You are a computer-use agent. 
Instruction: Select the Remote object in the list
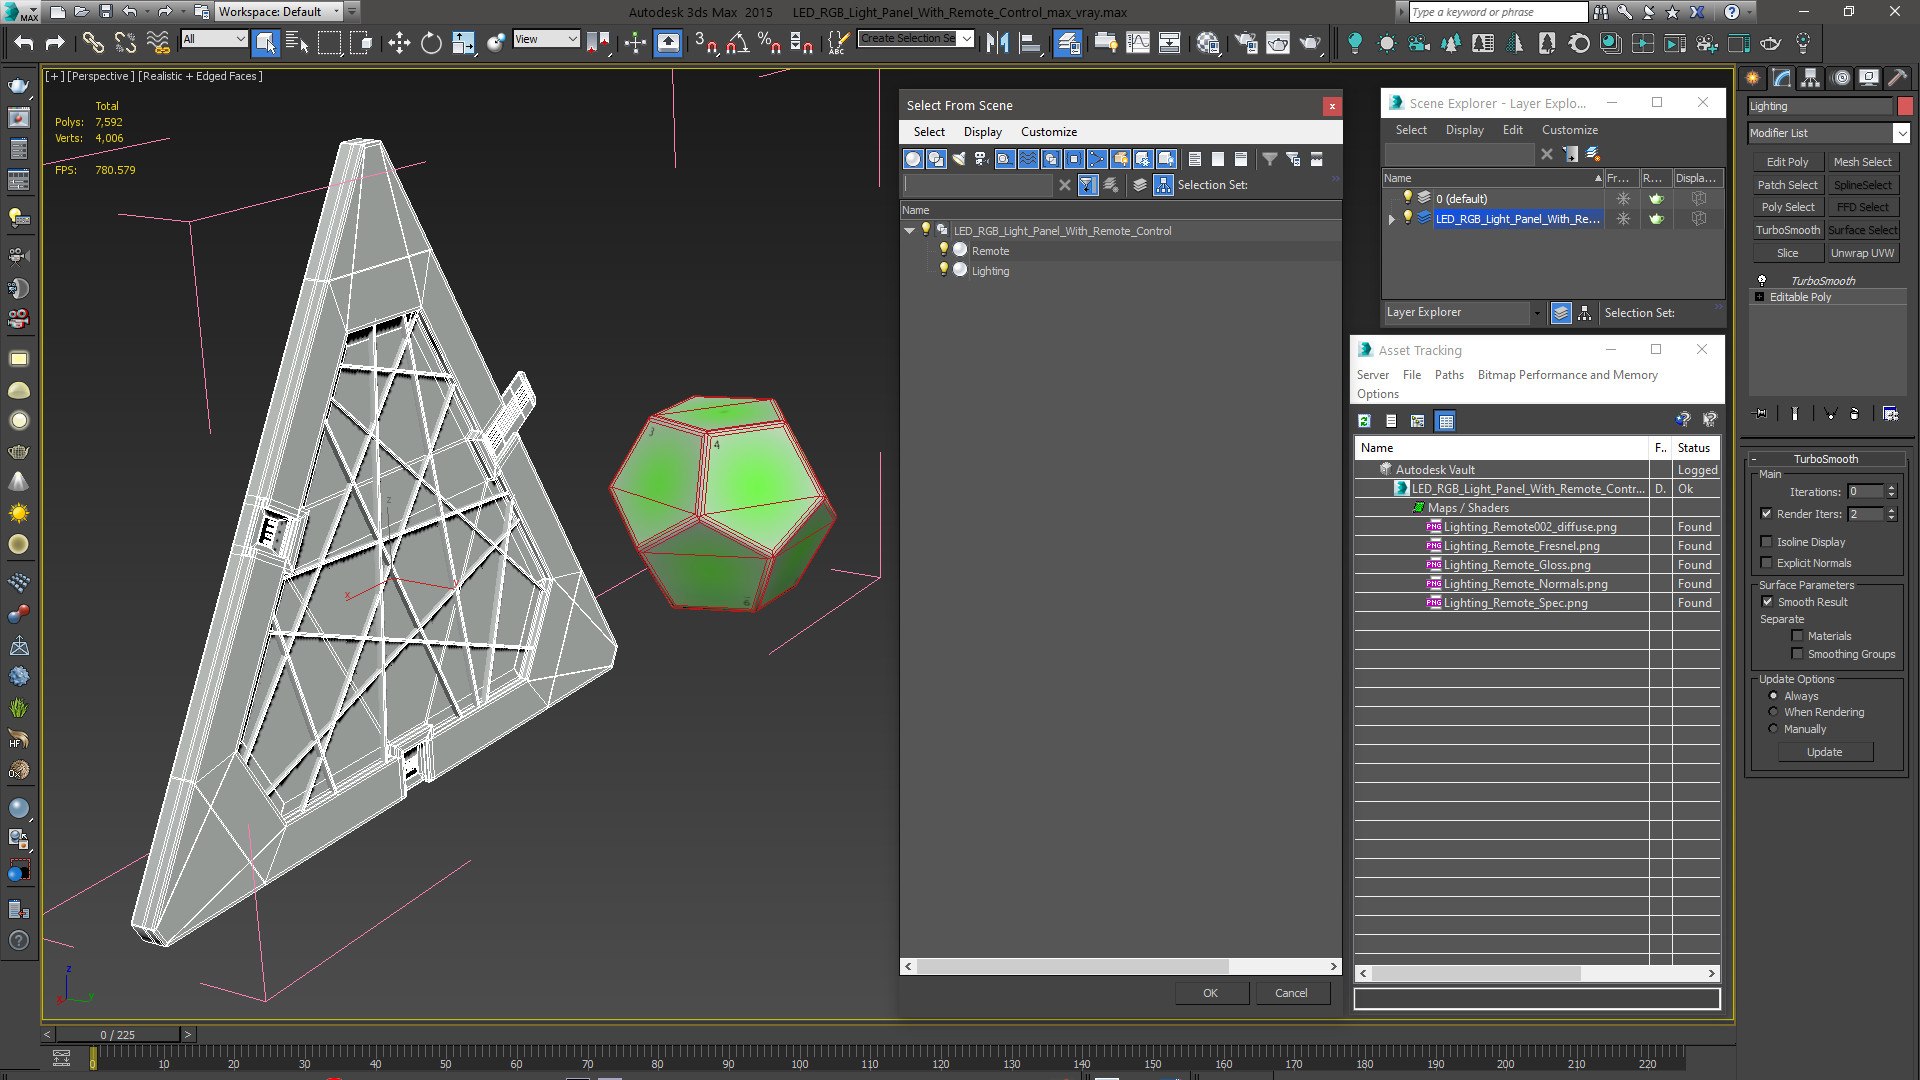[990, 251]
